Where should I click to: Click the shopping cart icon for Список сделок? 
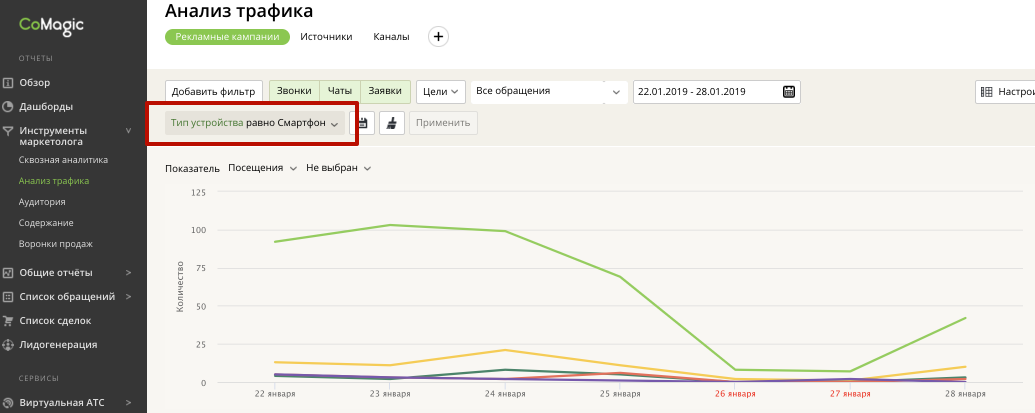pyautogui.click(x=8, y=321)
